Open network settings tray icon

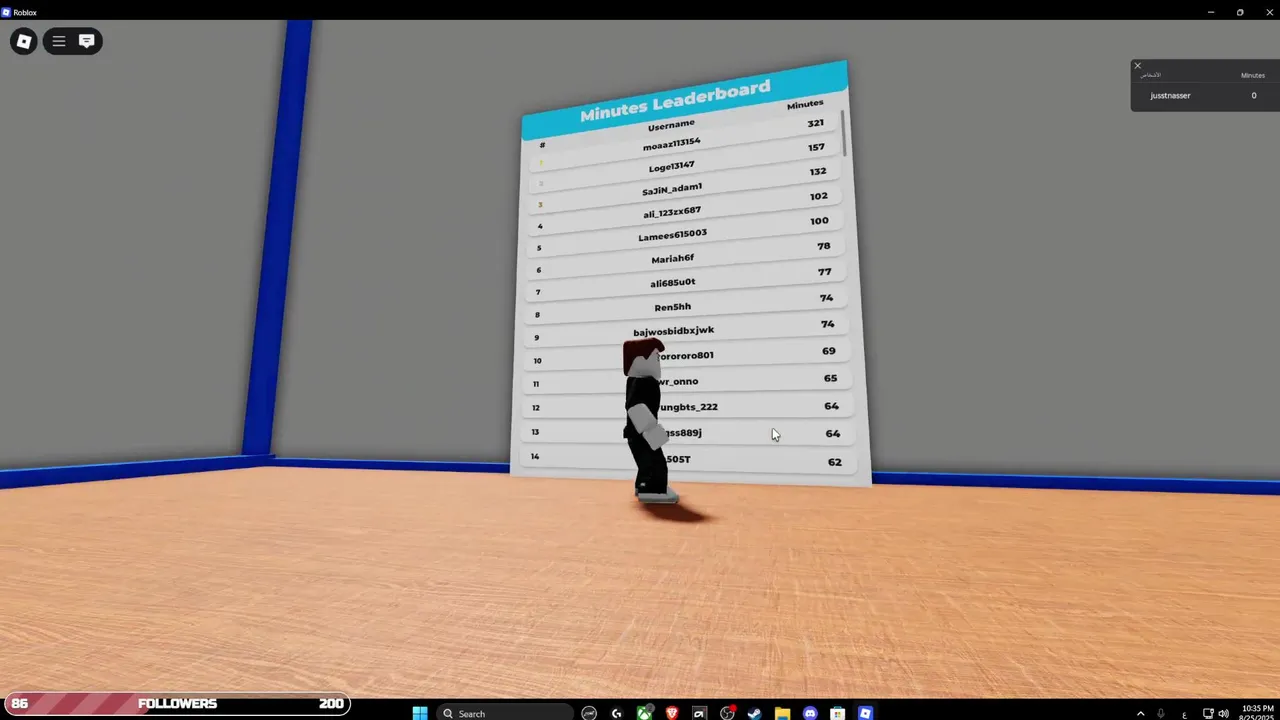pyautogui.click(x=1208, y=713)
